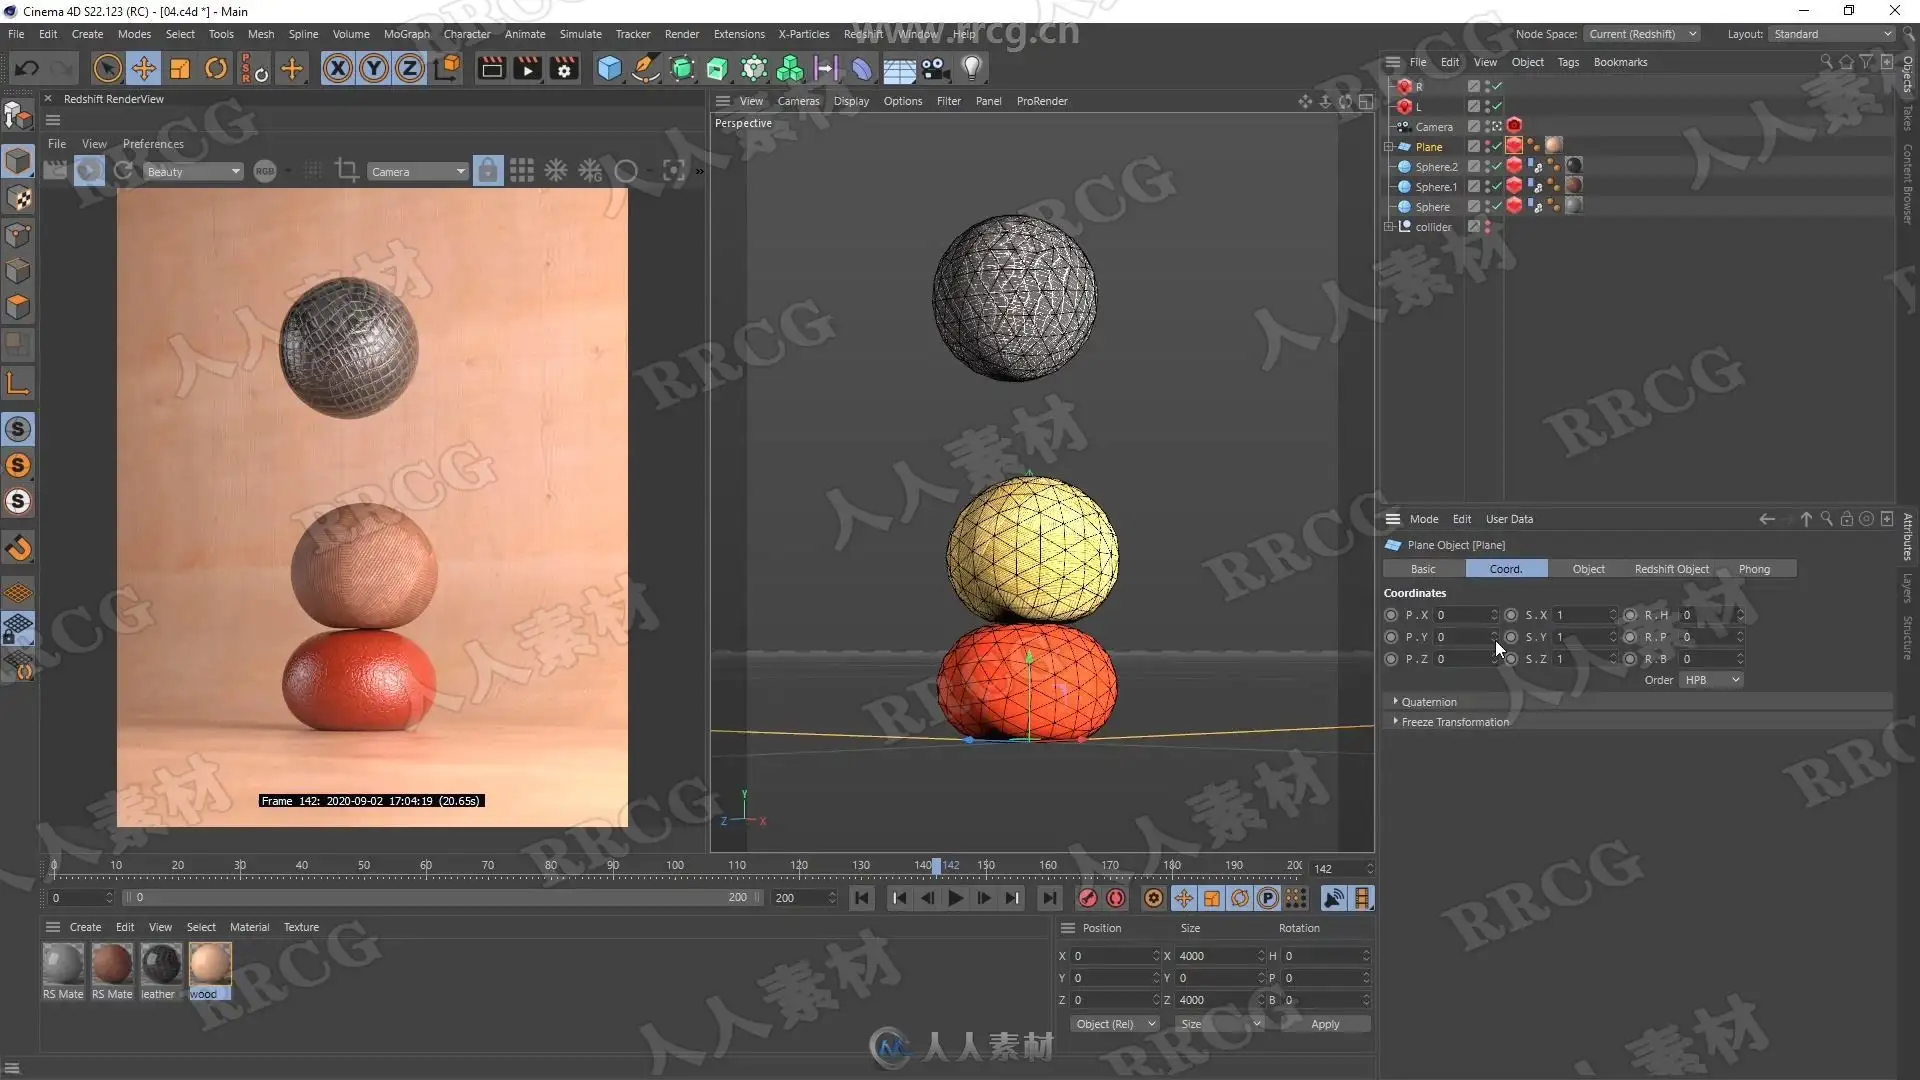1920x1080 pixels.
Task: Select the Move tool in top toolbar
Action: 144,68
